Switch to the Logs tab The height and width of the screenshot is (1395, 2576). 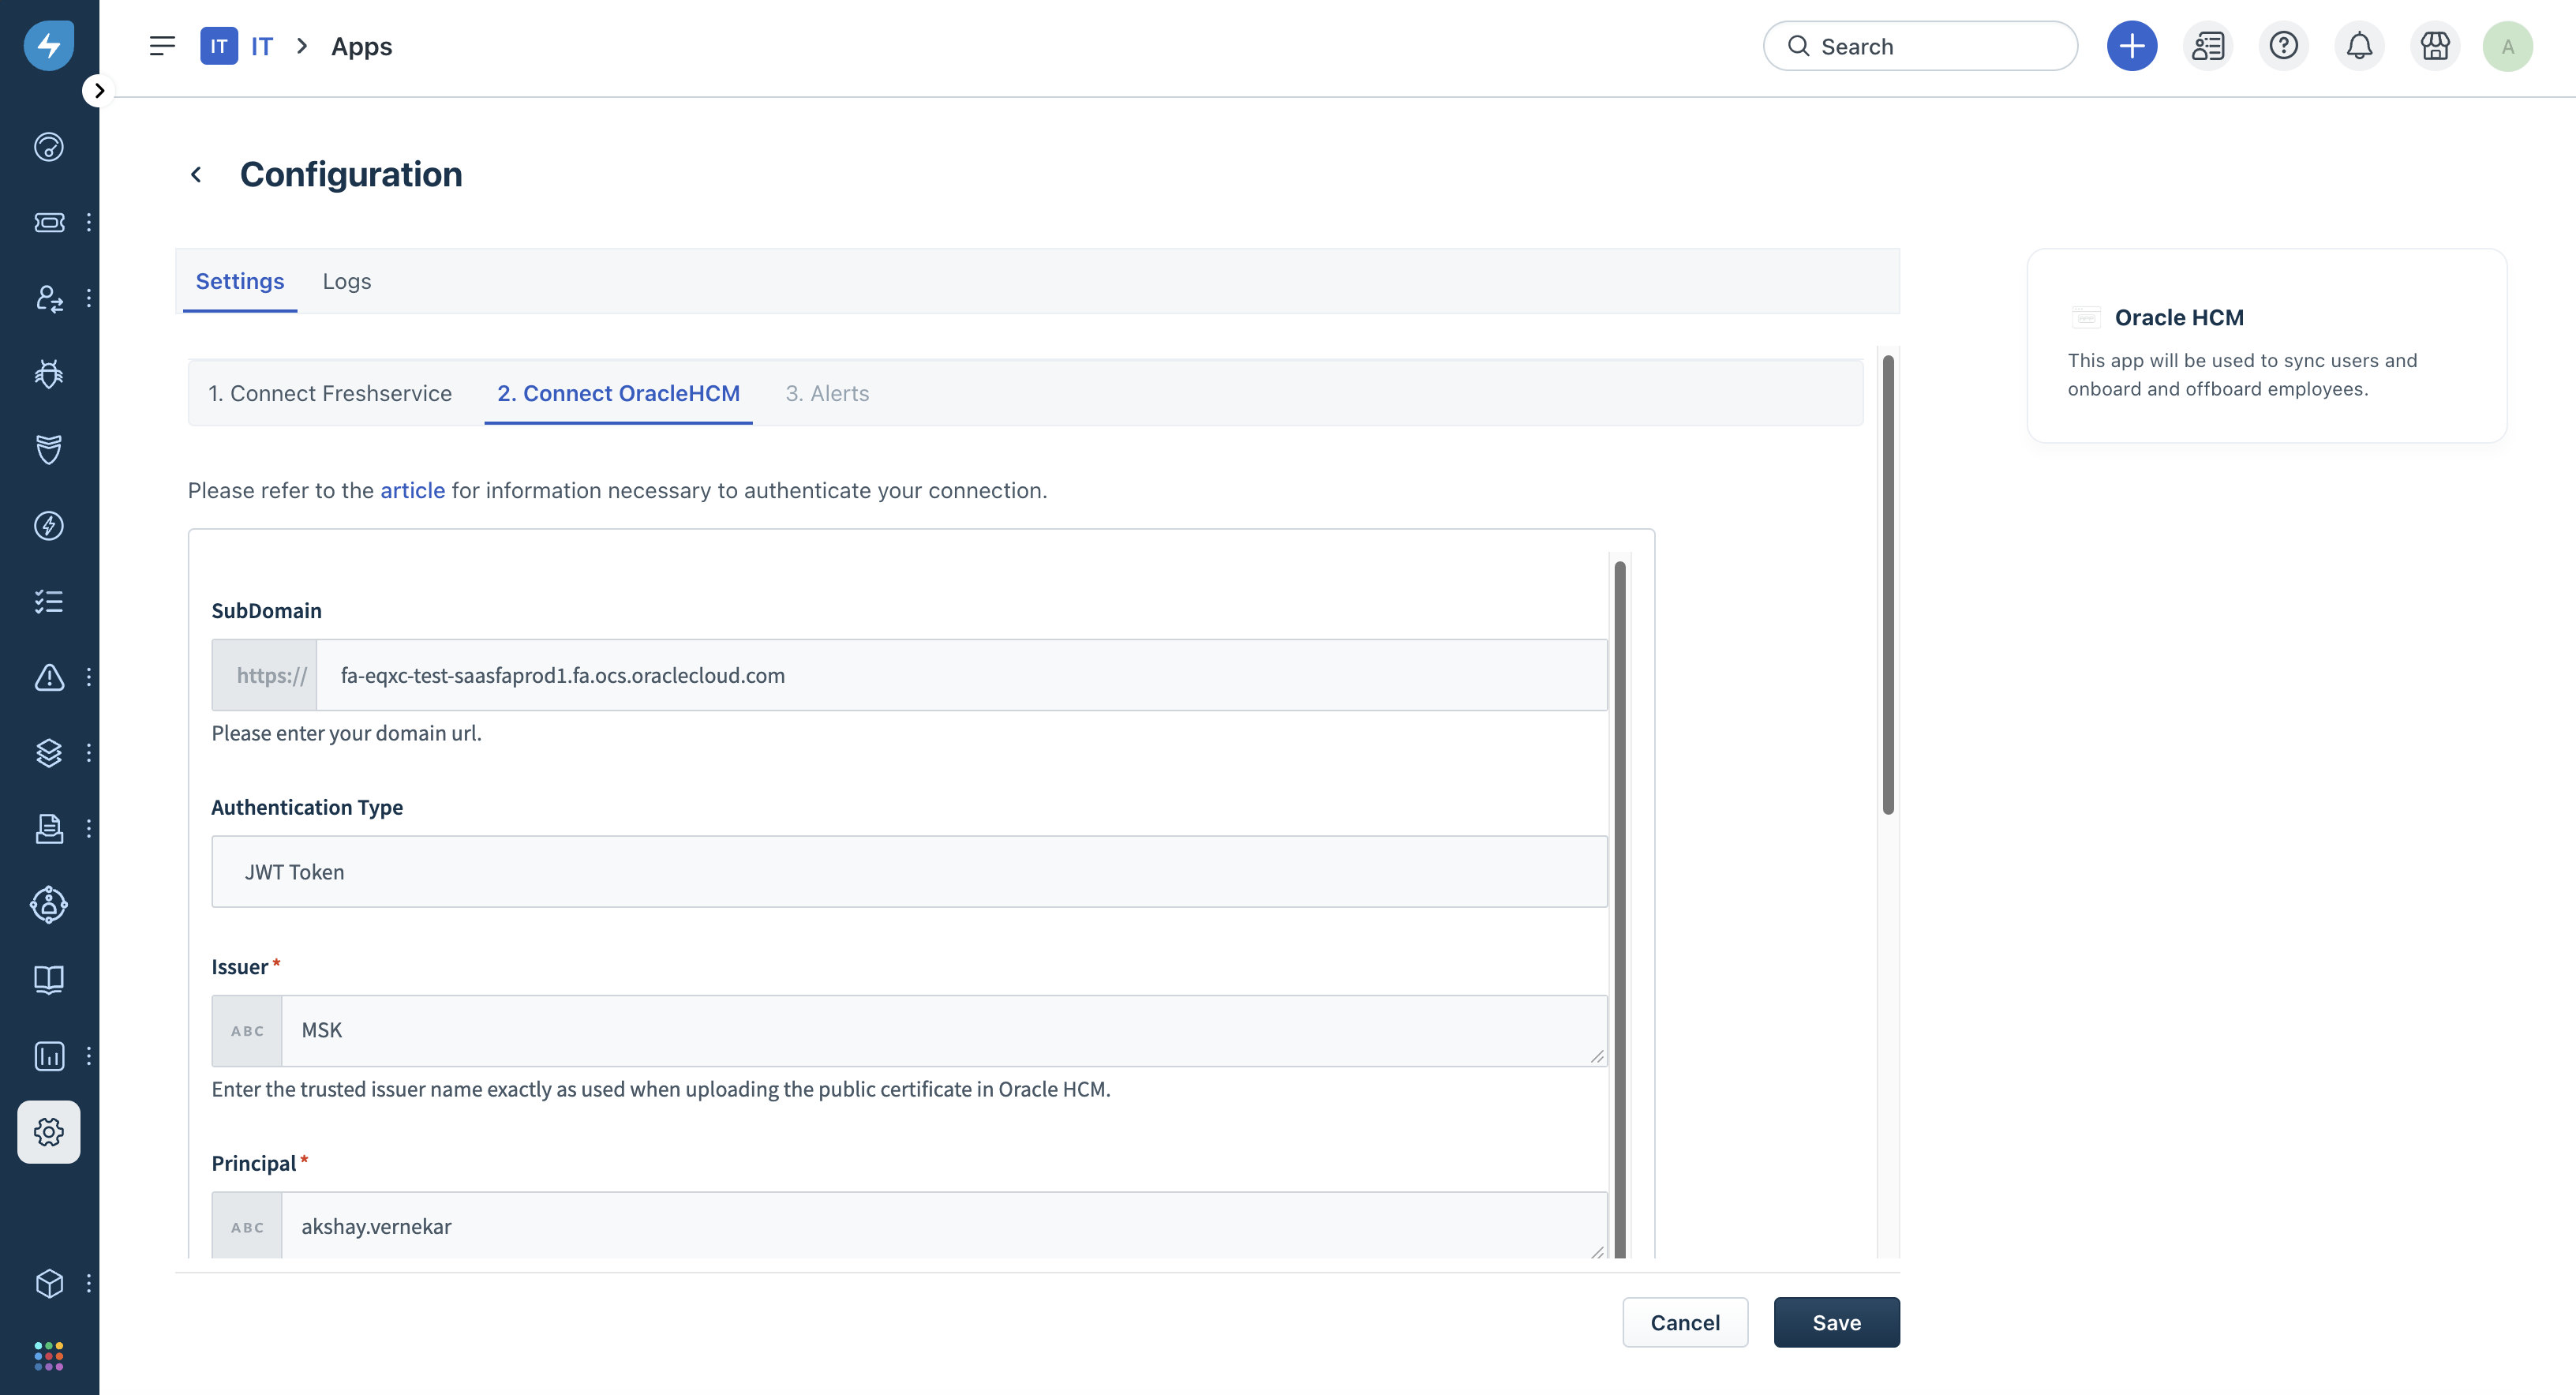pyautogui.click(x=346, y=281)
